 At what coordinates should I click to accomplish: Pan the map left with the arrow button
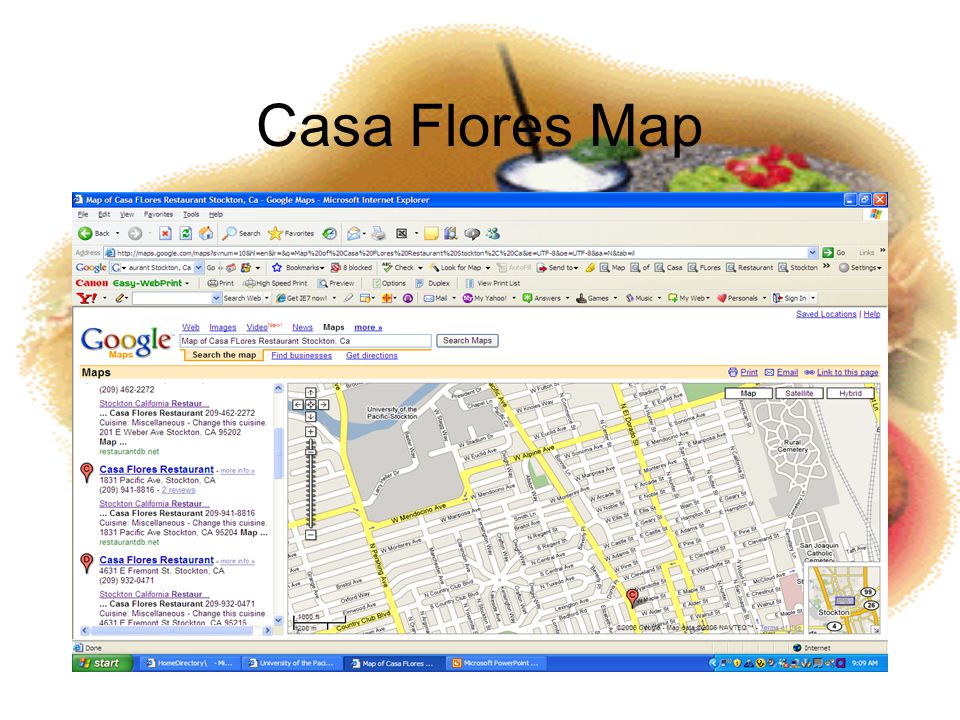[298, 405]
